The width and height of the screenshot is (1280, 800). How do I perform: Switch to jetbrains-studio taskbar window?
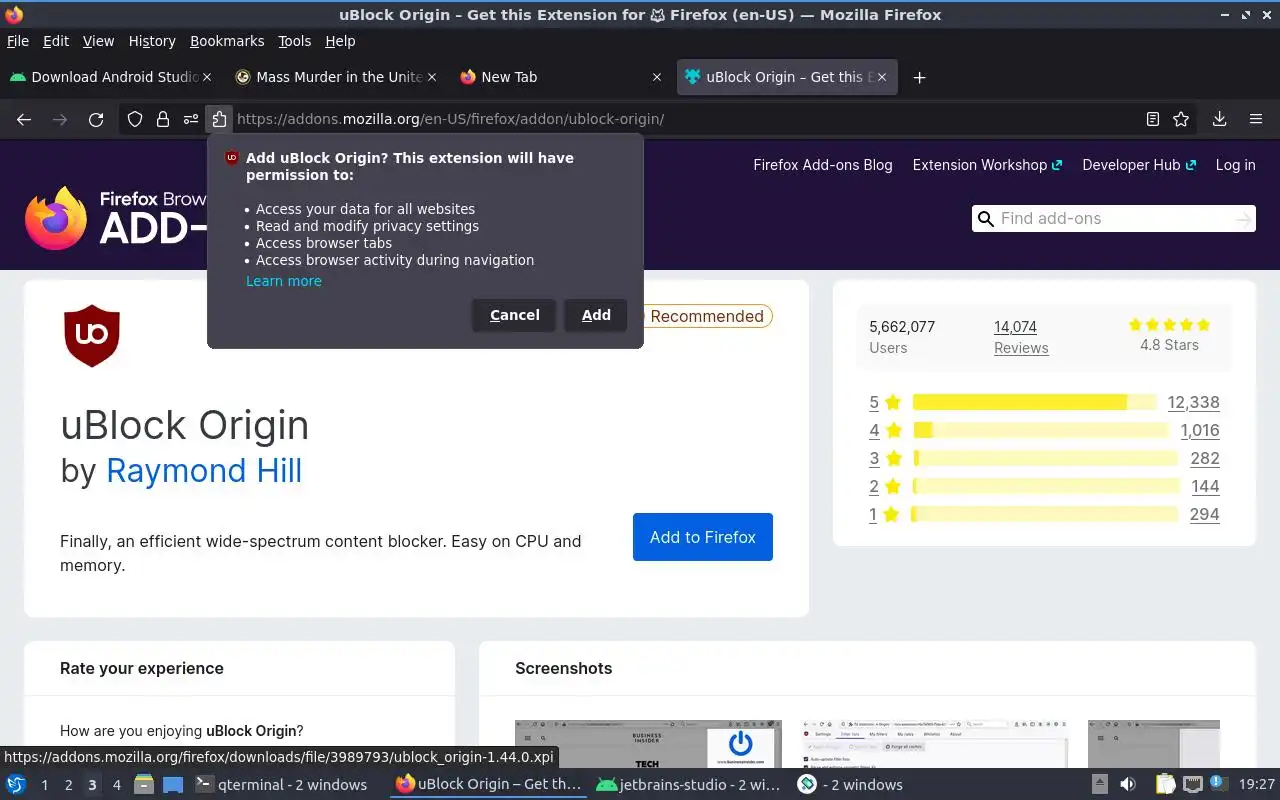click(x=687, y=785)
